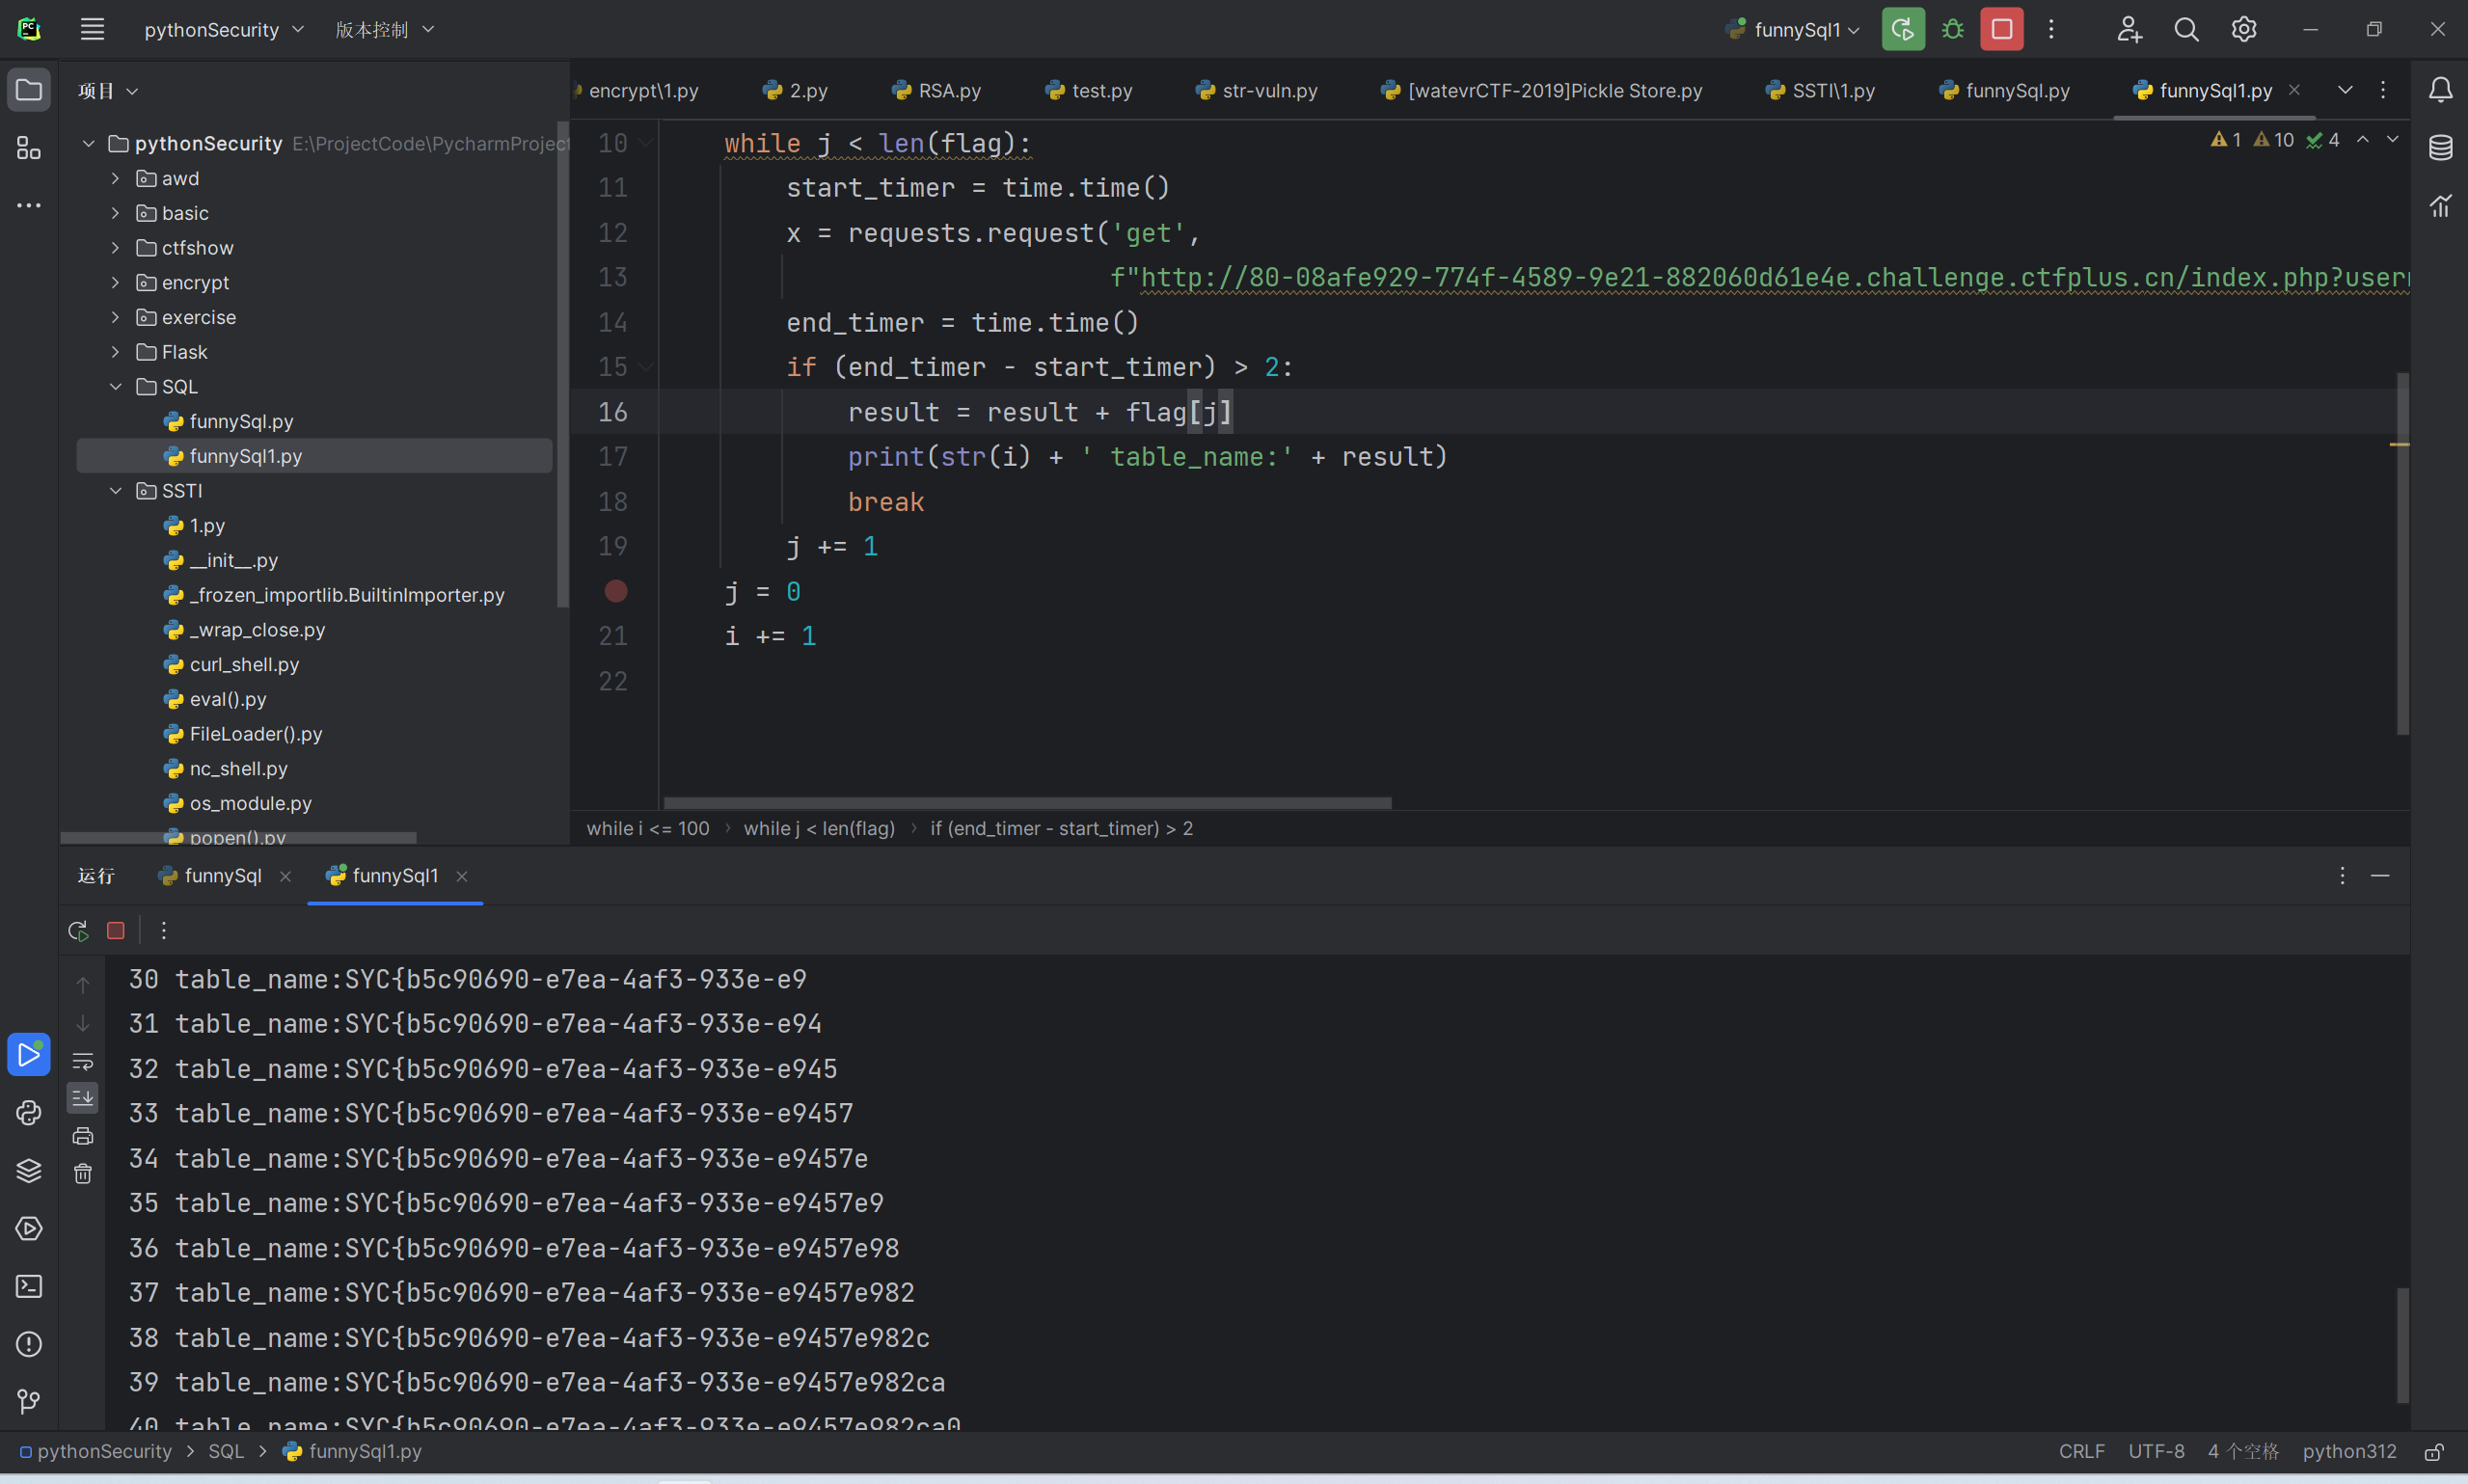Click UTF-8 encoding in status bar

pyautogui.click(x=2155, y=1451)
